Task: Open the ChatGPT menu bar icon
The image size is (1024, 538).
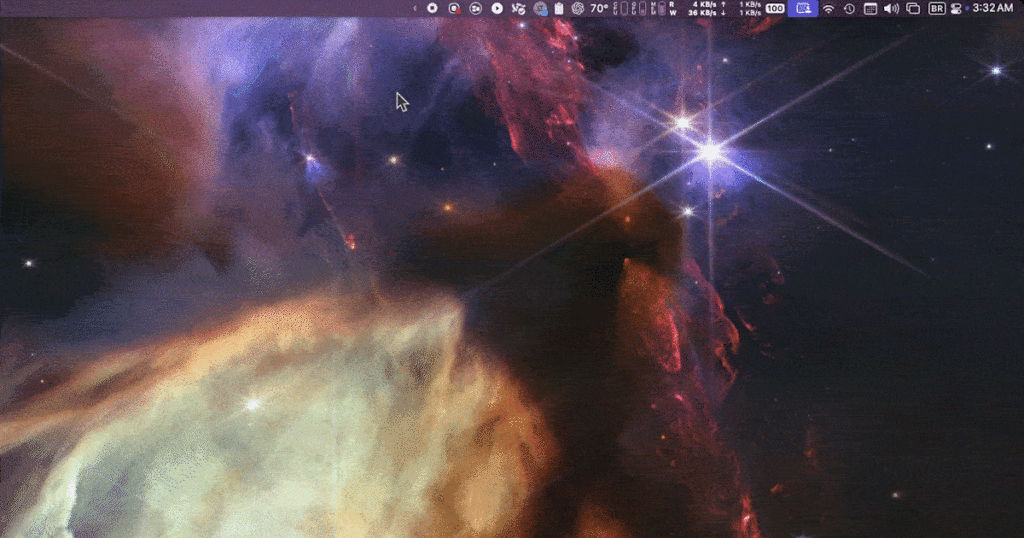Action: coord(577,8)
